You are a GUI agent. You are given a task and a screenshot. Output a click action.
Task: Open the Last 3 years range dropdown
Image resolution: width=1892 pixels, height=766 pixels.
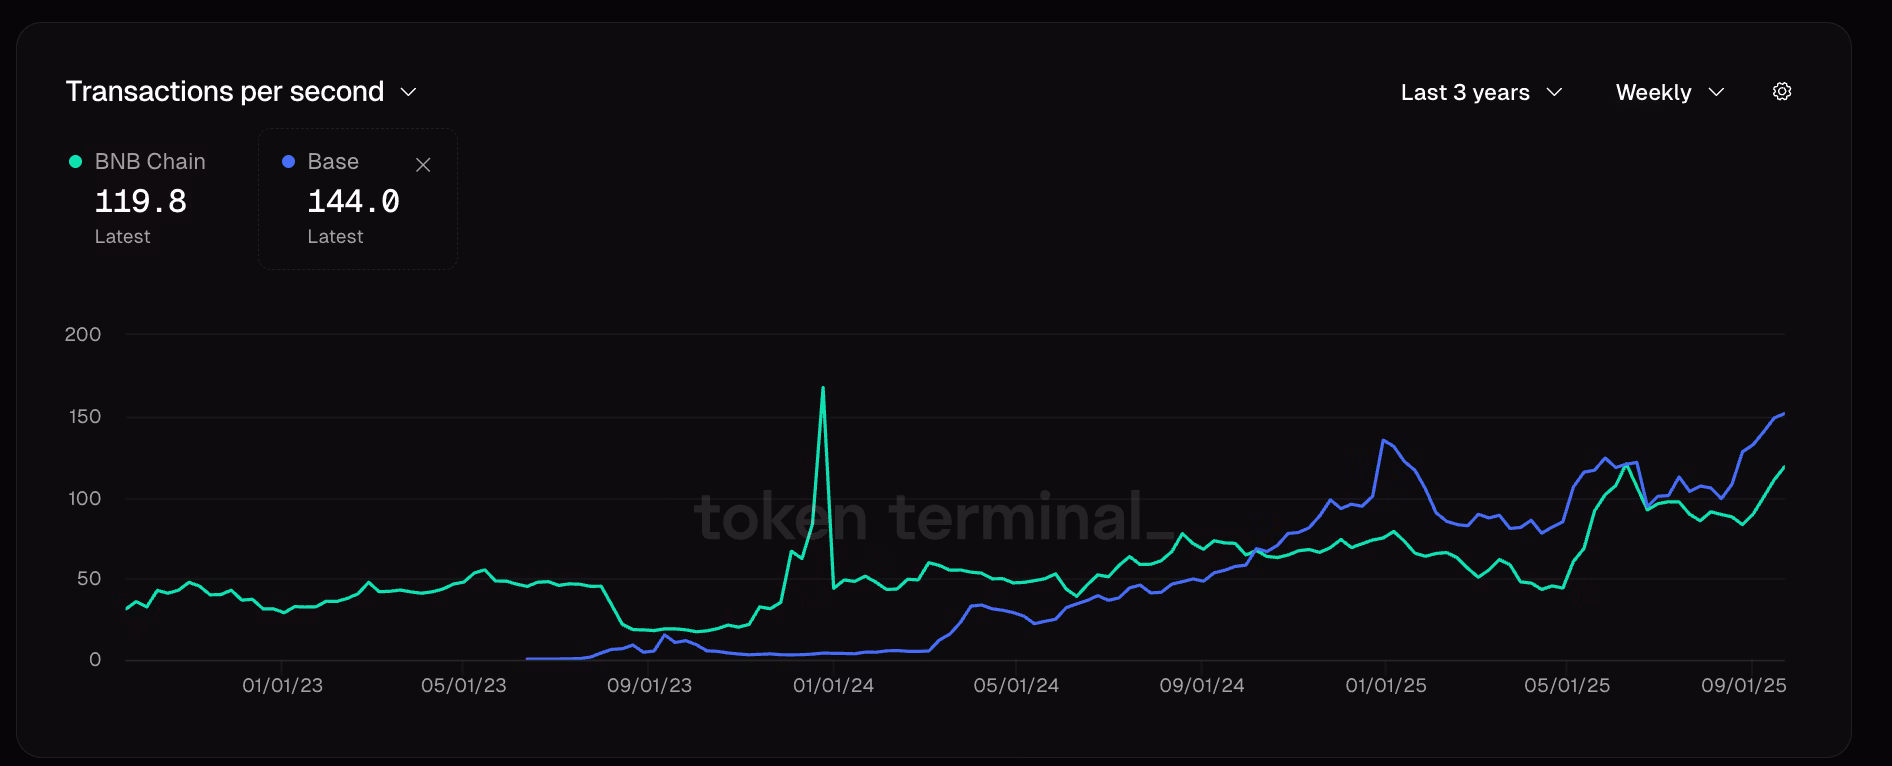pos(1481,92)
